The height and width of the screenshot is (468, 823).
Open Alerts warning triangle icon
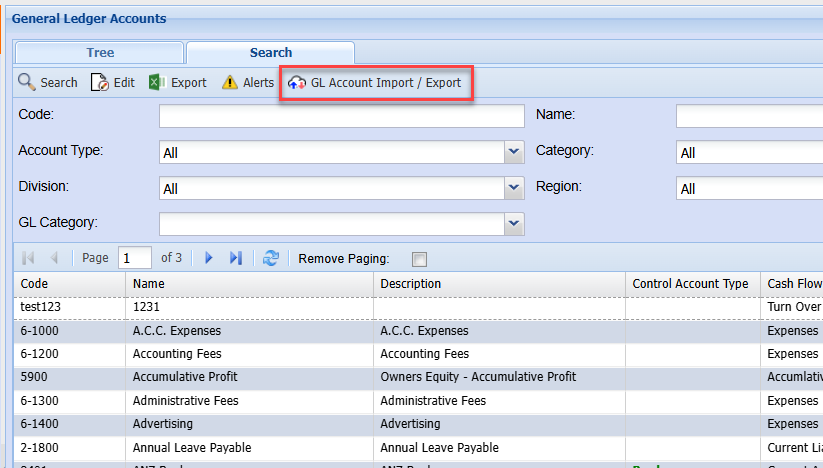point(230,83)
